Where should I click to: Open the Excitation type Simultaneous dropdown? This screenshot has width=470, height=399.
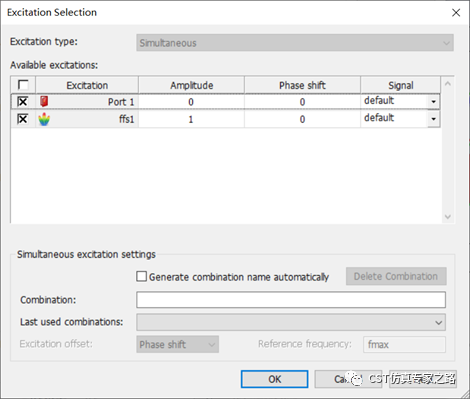pos(295,43)
